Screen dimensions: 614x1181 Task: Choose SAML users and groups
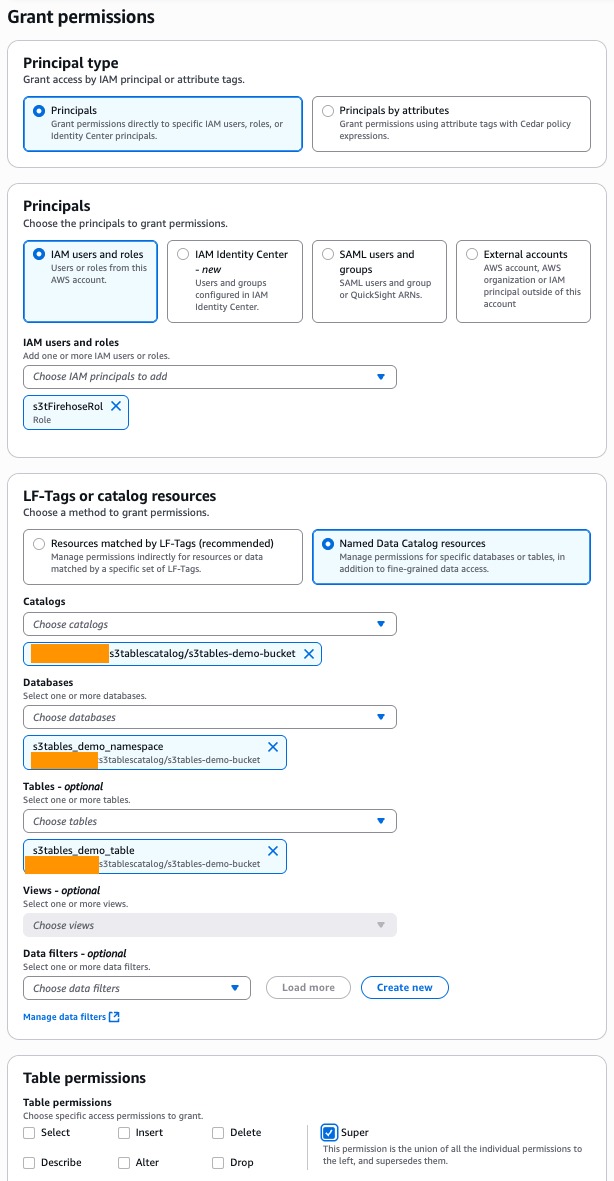327,253
